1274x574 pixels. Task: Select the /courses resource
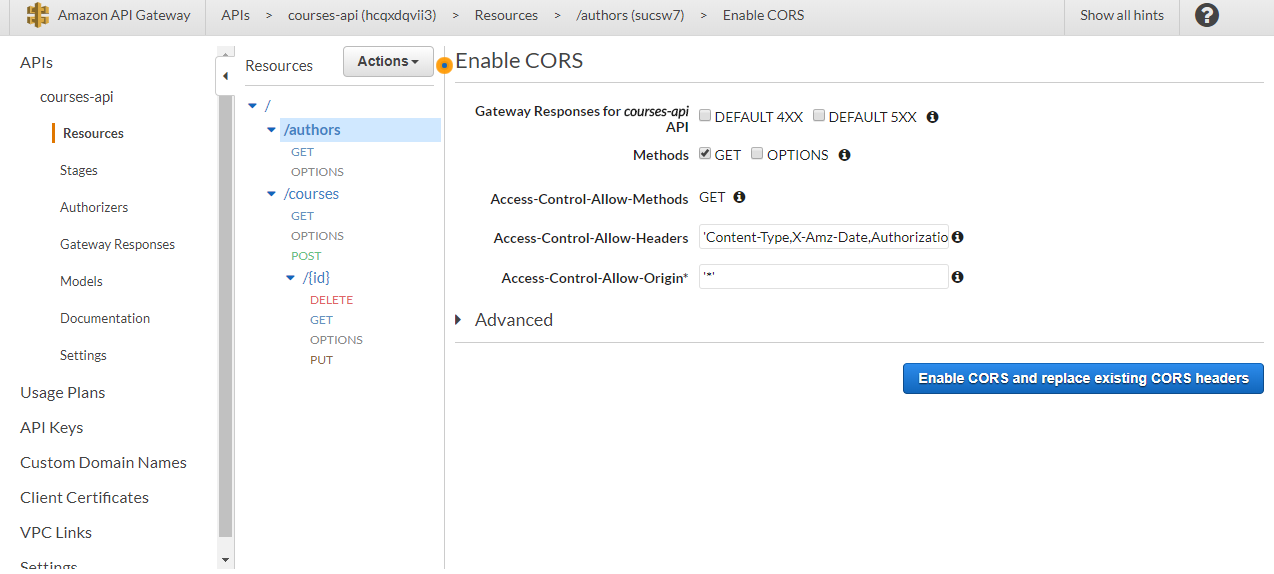tap(311, 194)
